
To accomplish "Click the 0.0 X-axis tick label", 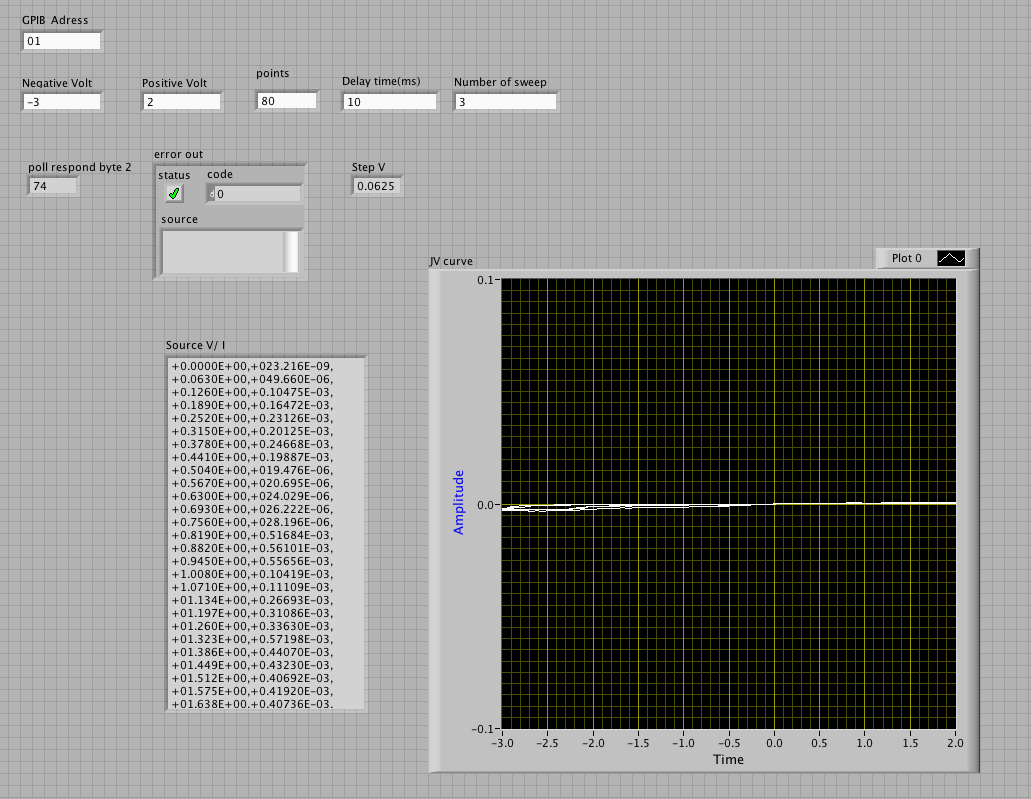I will tap(775, 743).
